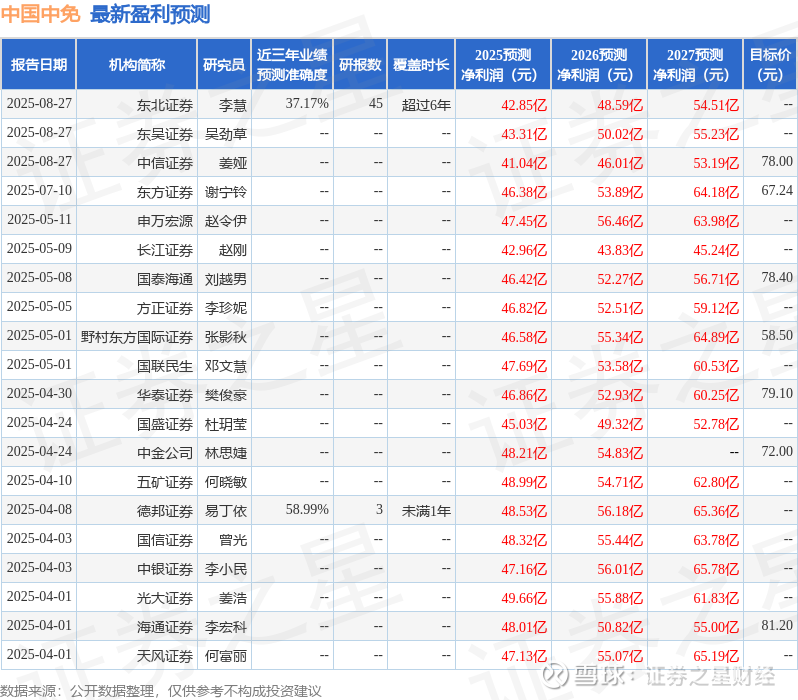Click the 78.00 target price
798x700 pixels.
(777, 161)
